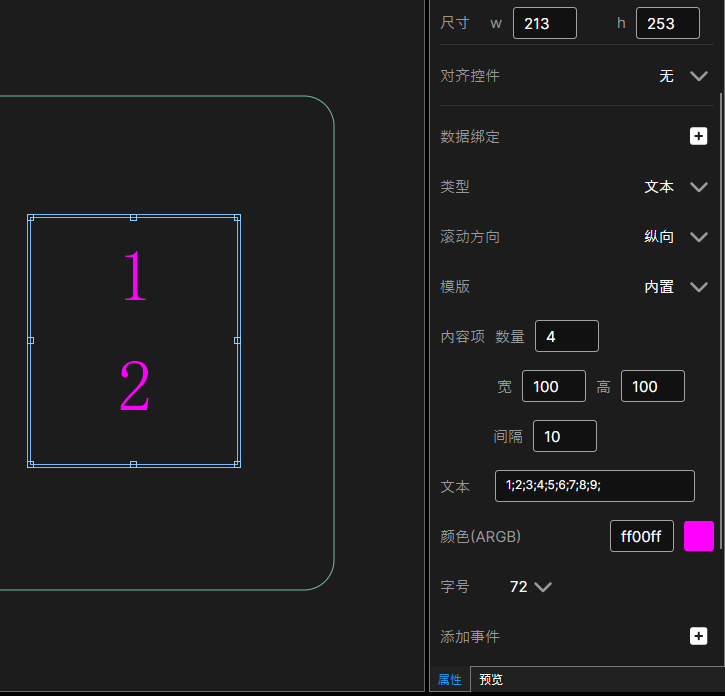Click the 内容项 label

click(x=462, y=337)
